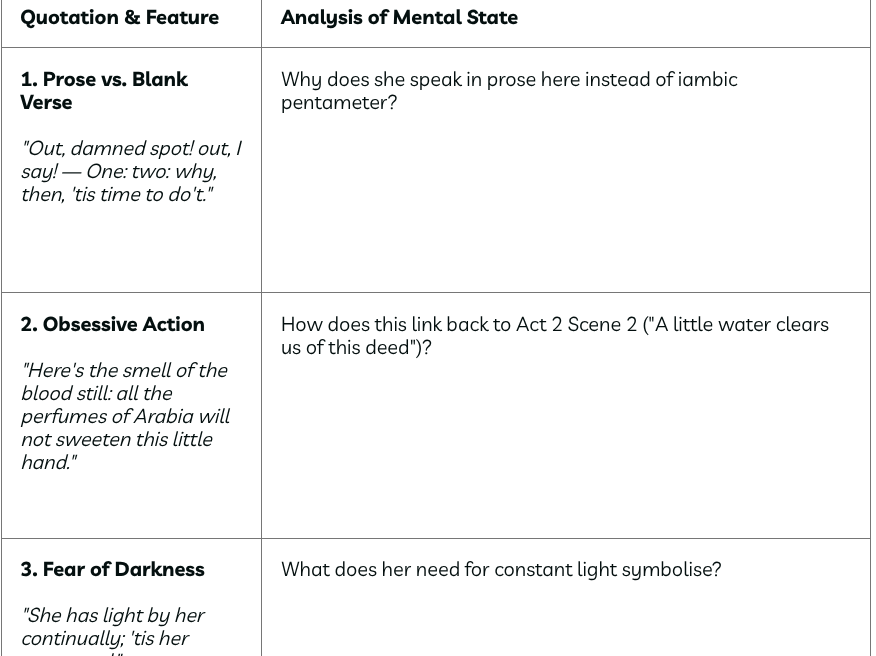Select the "1. Prose vs. Blank Verse" heading
Viewport: 876px width, 656px height.
click(x=104, y=90)
